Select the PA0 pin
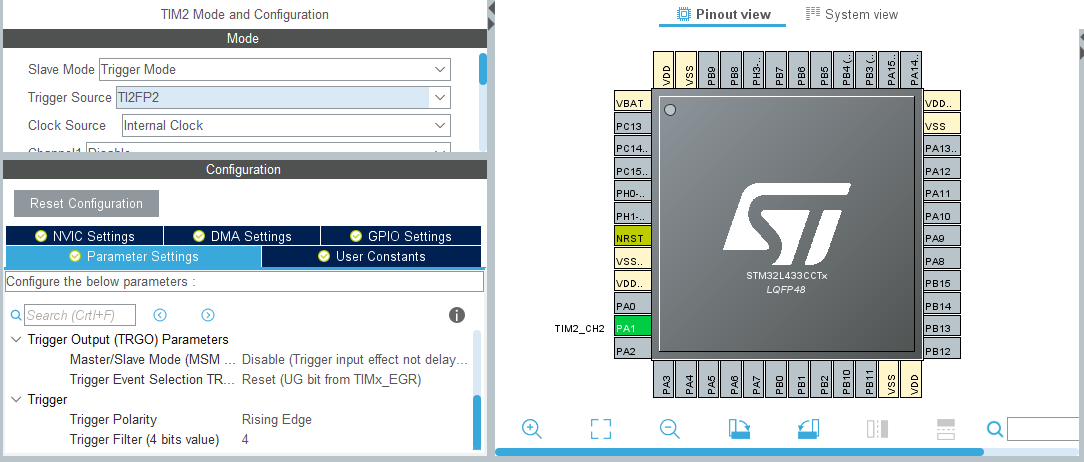 pos(633,305)
